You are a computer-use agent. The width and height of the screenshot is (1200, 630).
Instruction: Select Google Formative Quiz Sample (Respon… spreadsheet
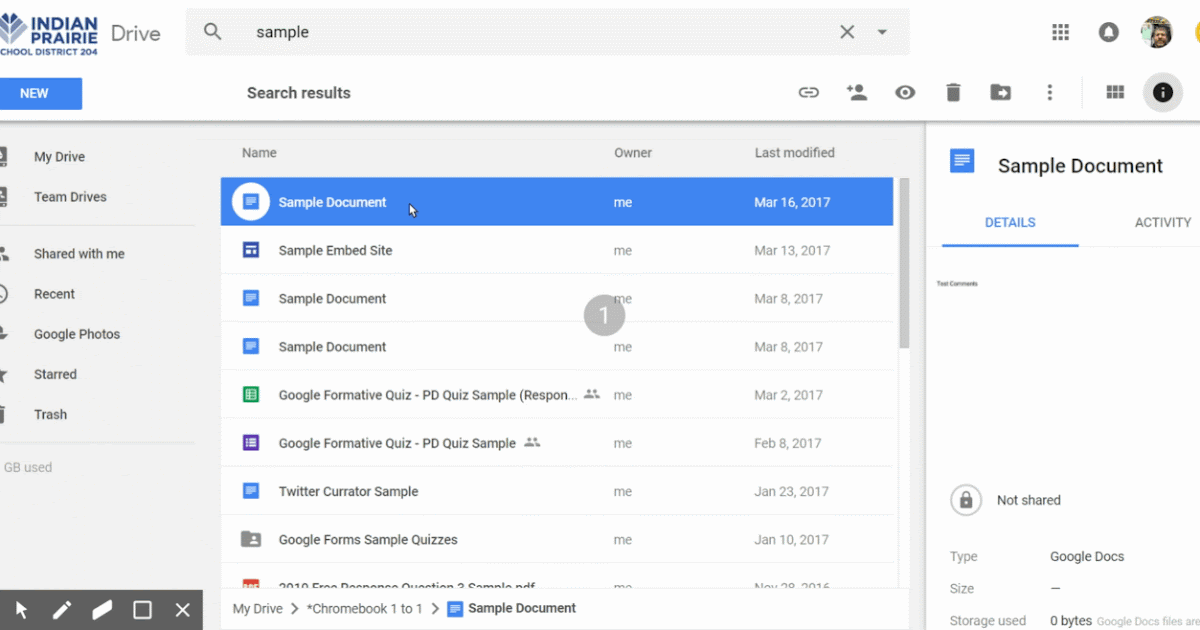point(557,395)
